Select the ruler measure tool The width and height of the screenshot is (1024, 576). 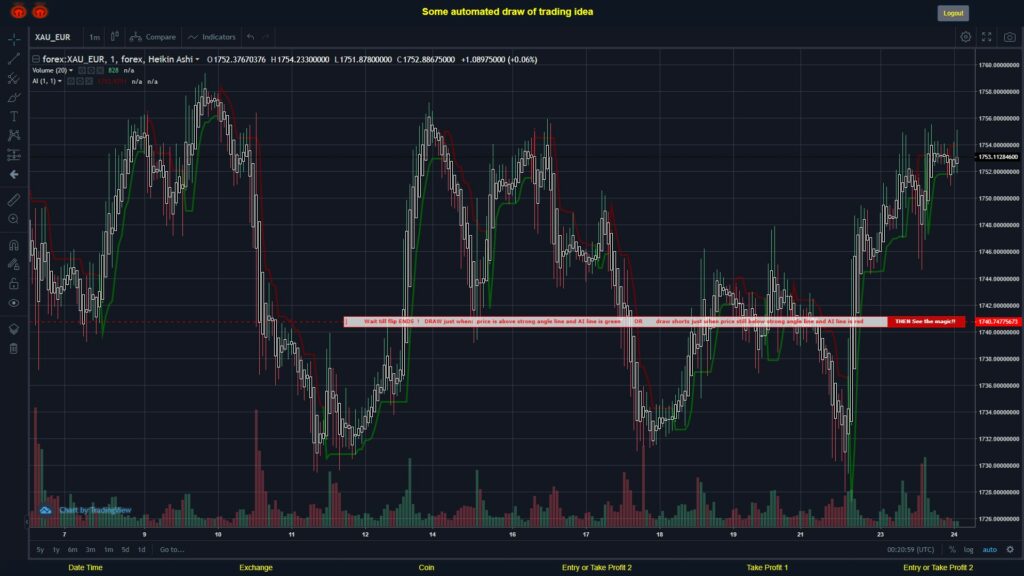14,200
